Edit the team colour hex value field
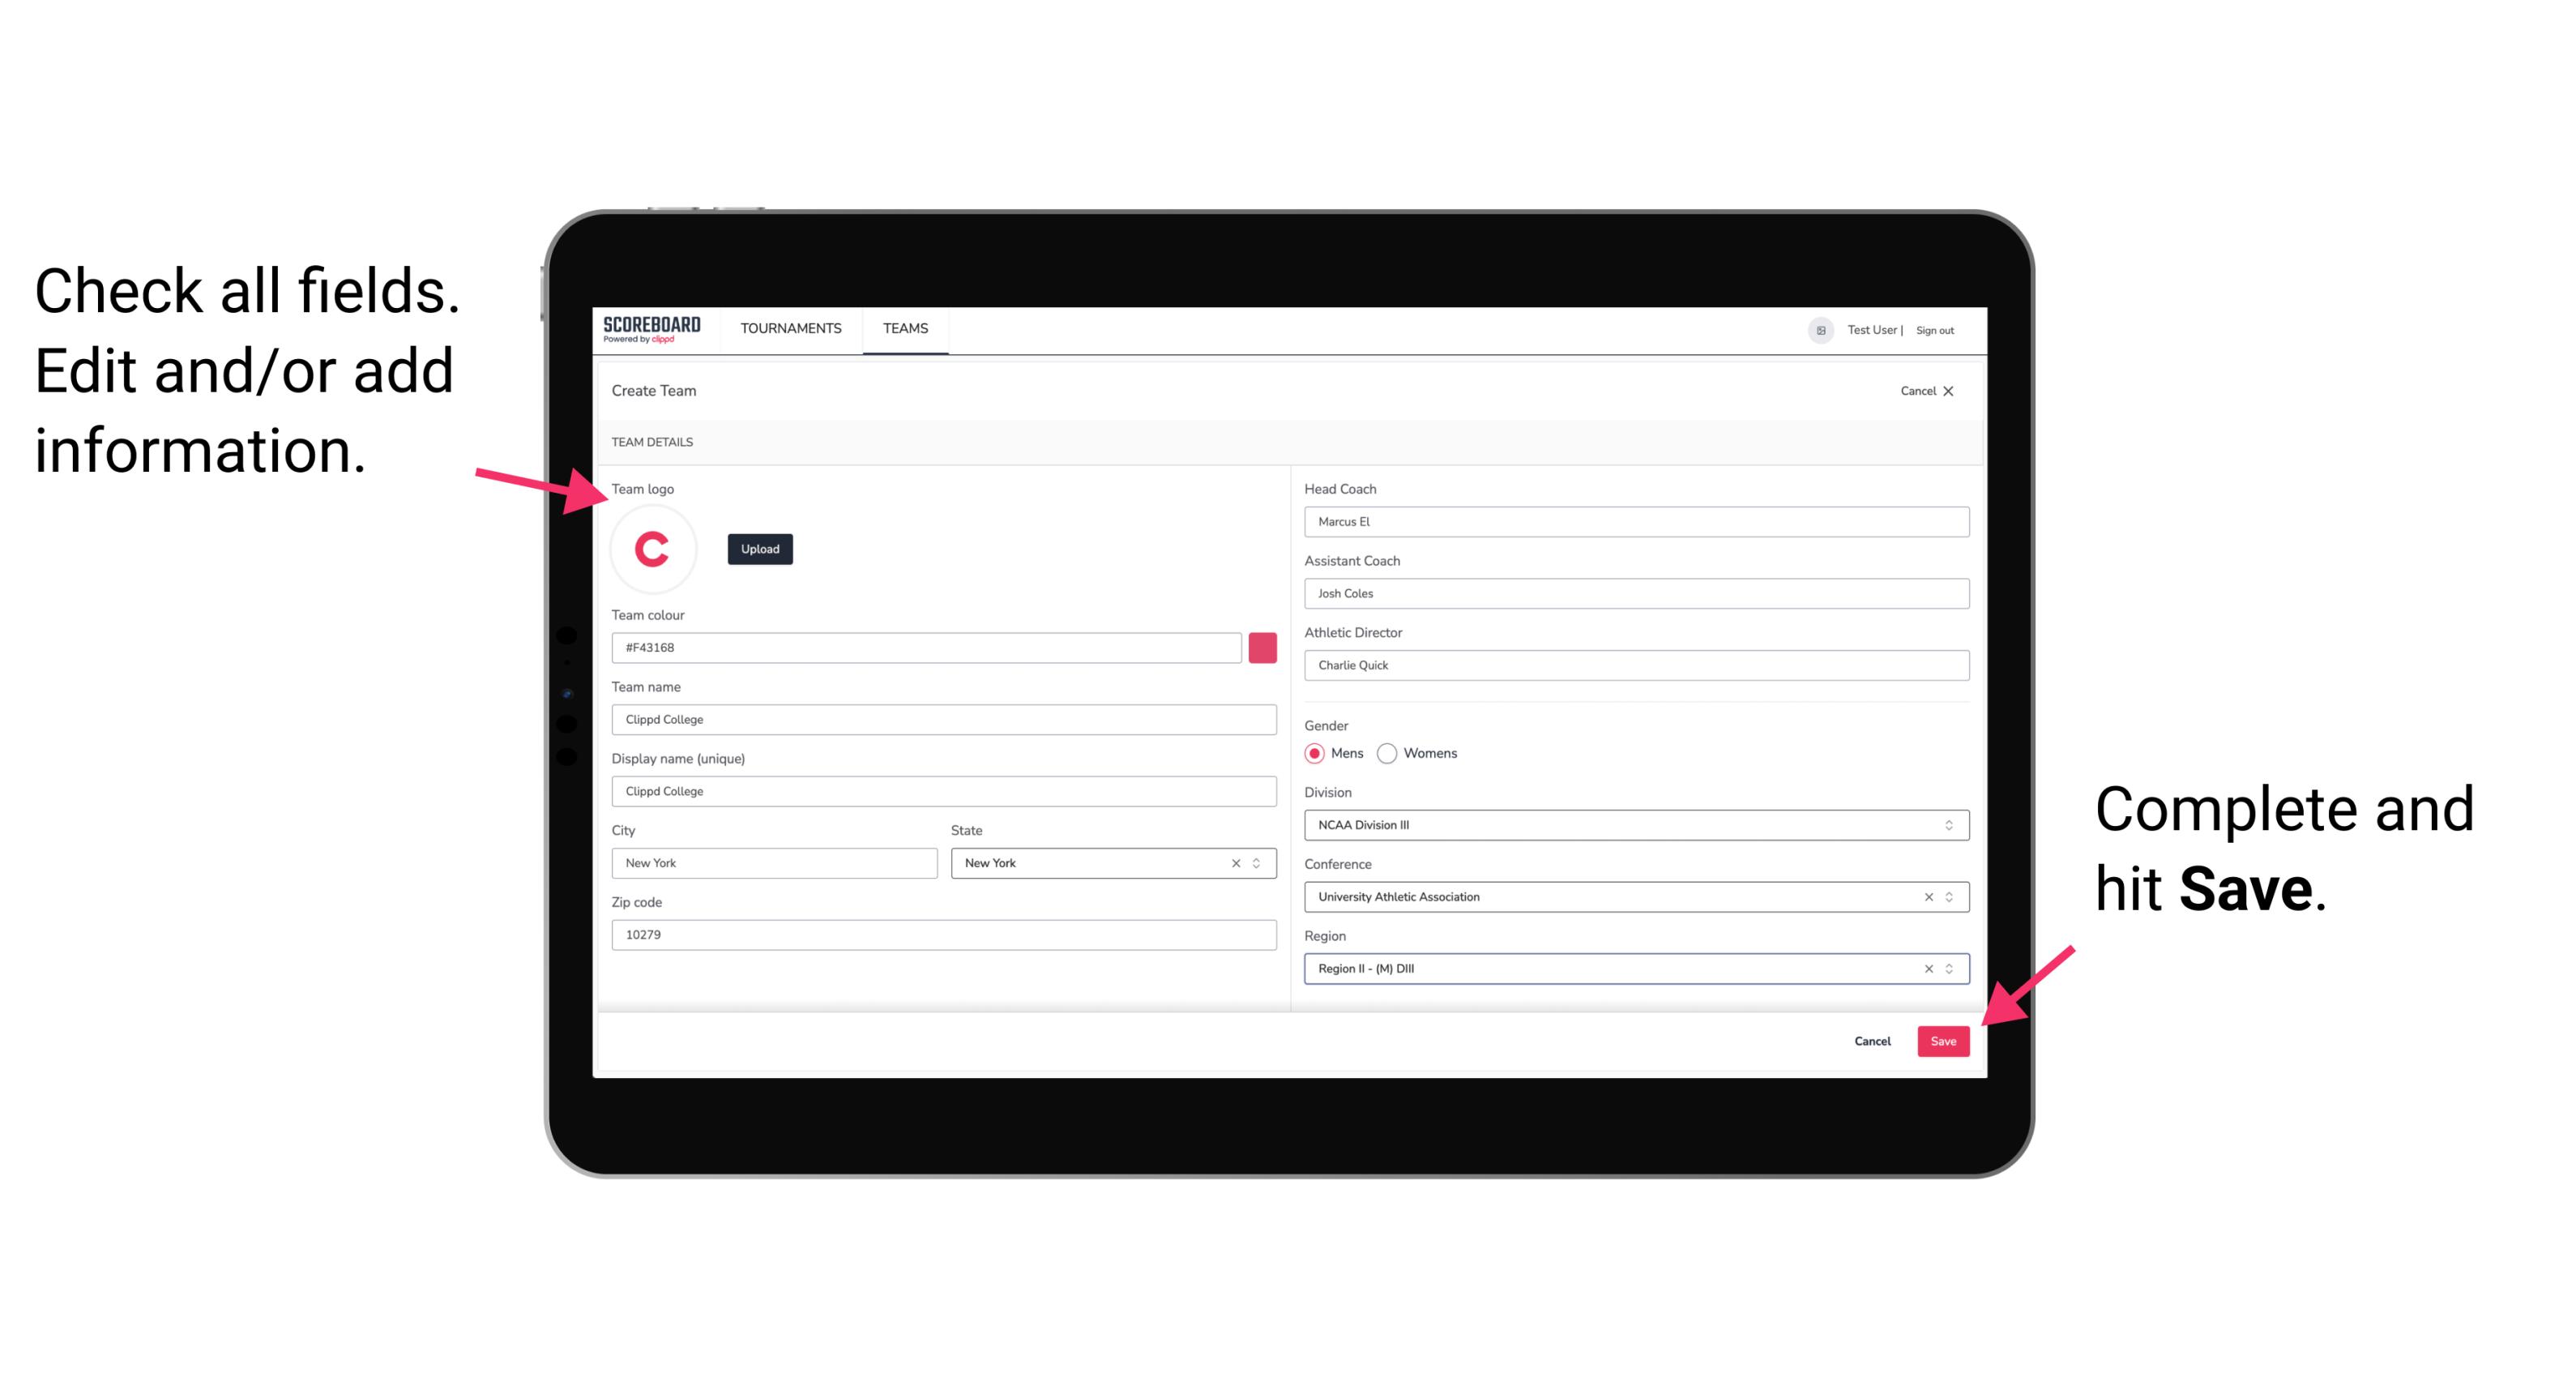 [926, 647]
